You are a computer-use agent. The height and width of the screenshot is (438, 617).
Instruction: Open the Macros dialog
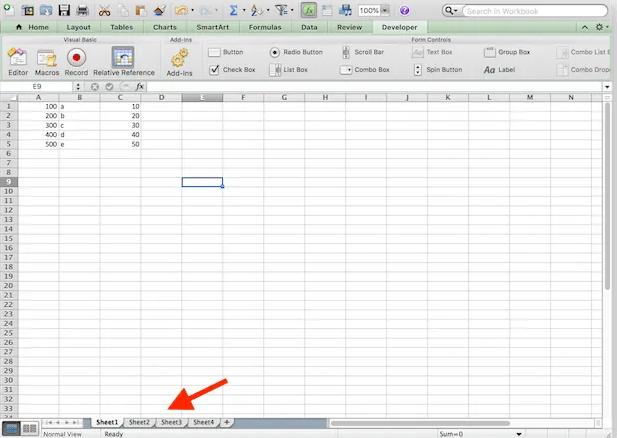point(47,61)
